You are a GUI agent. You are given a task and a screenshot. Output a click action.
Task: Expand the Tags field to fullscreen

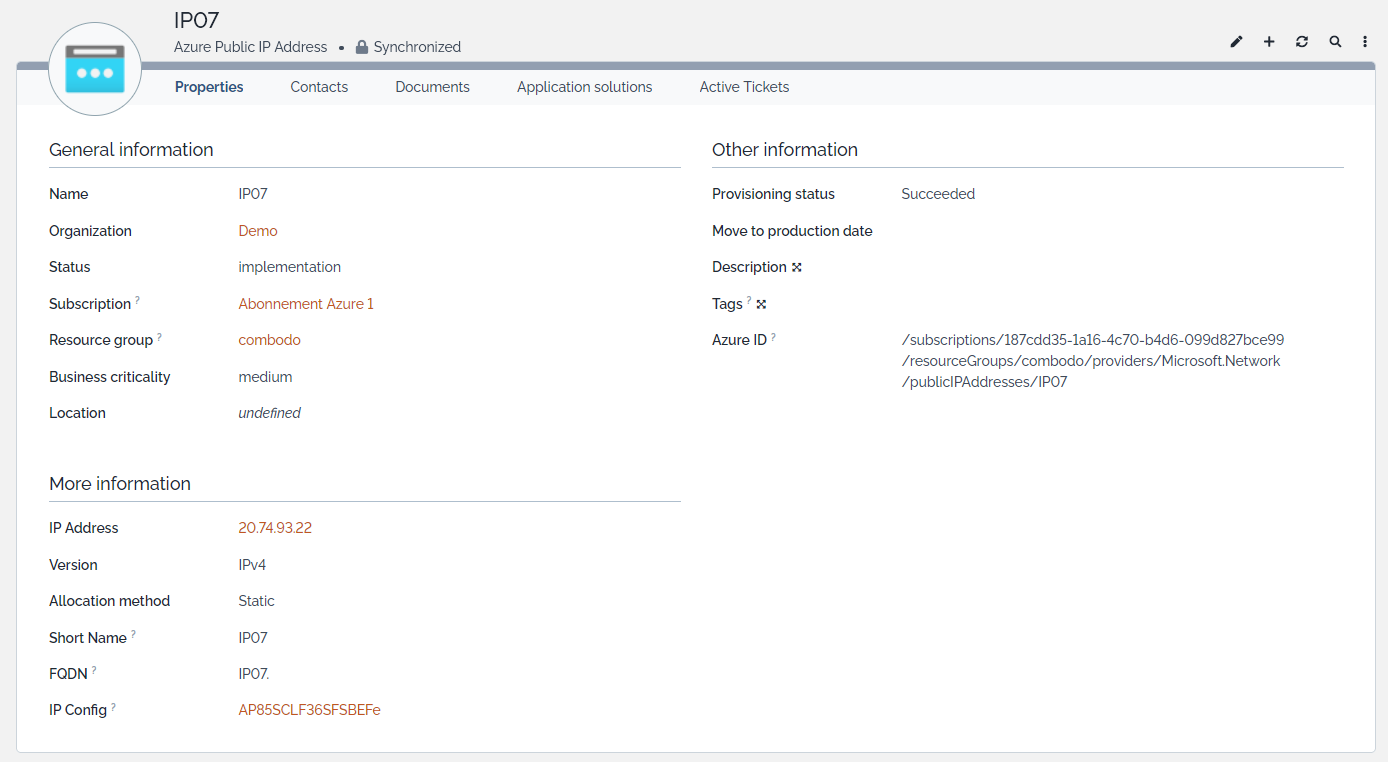pos(761,304)
